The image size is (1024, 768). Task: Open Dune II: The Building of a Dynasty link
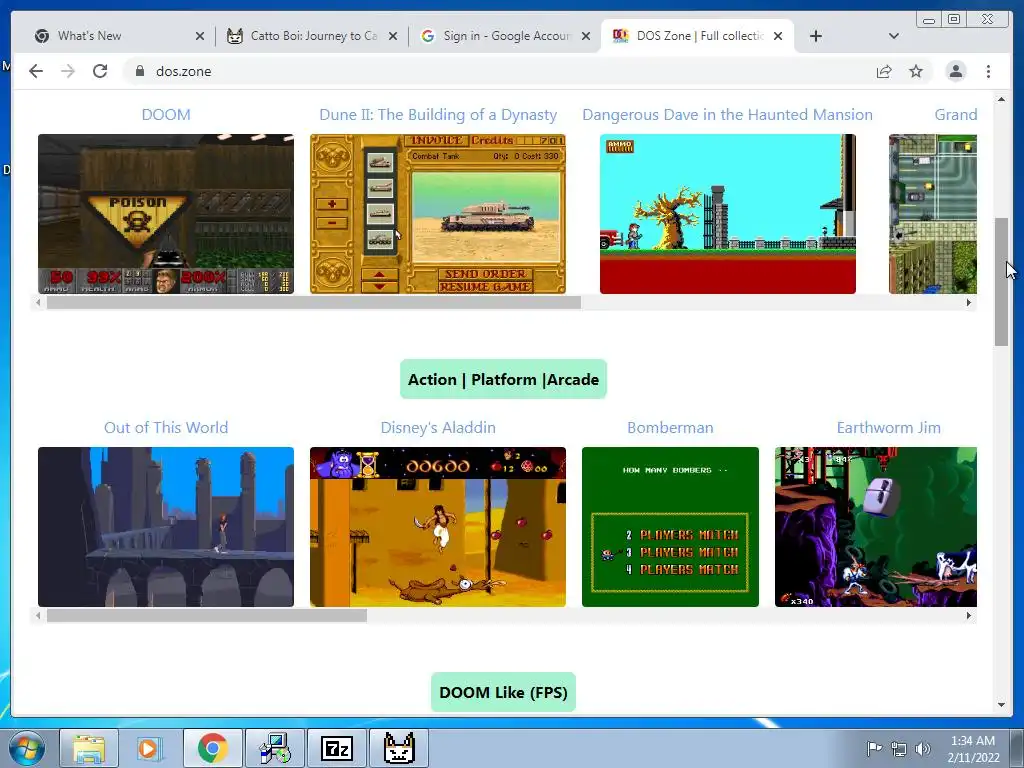coord(438,114)
